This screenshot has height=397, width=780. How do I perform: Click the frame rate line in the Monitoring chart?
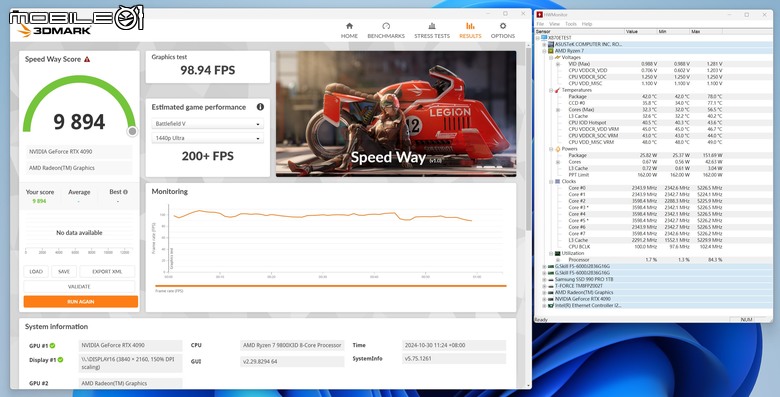[x=323, y=215]
